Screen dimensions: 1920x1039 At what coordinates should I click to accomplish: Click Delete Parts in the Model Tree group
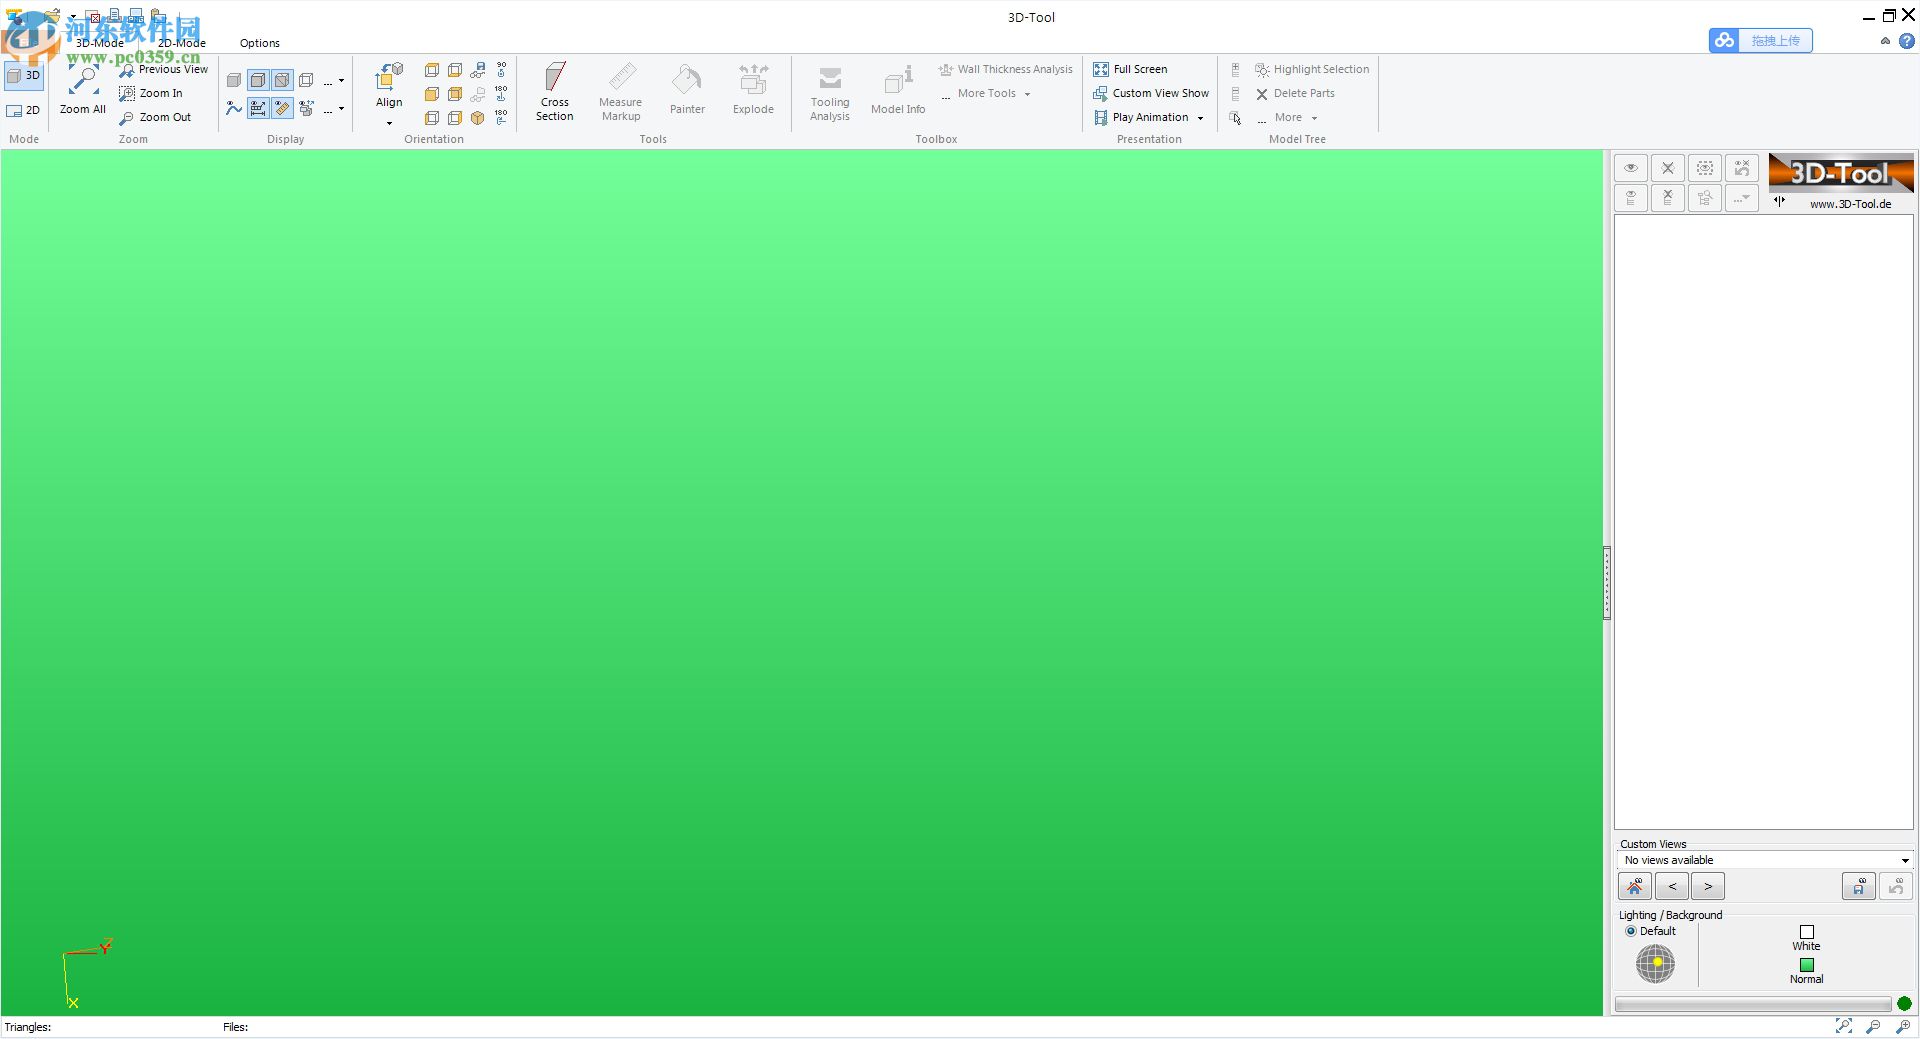pos(1296,93)
